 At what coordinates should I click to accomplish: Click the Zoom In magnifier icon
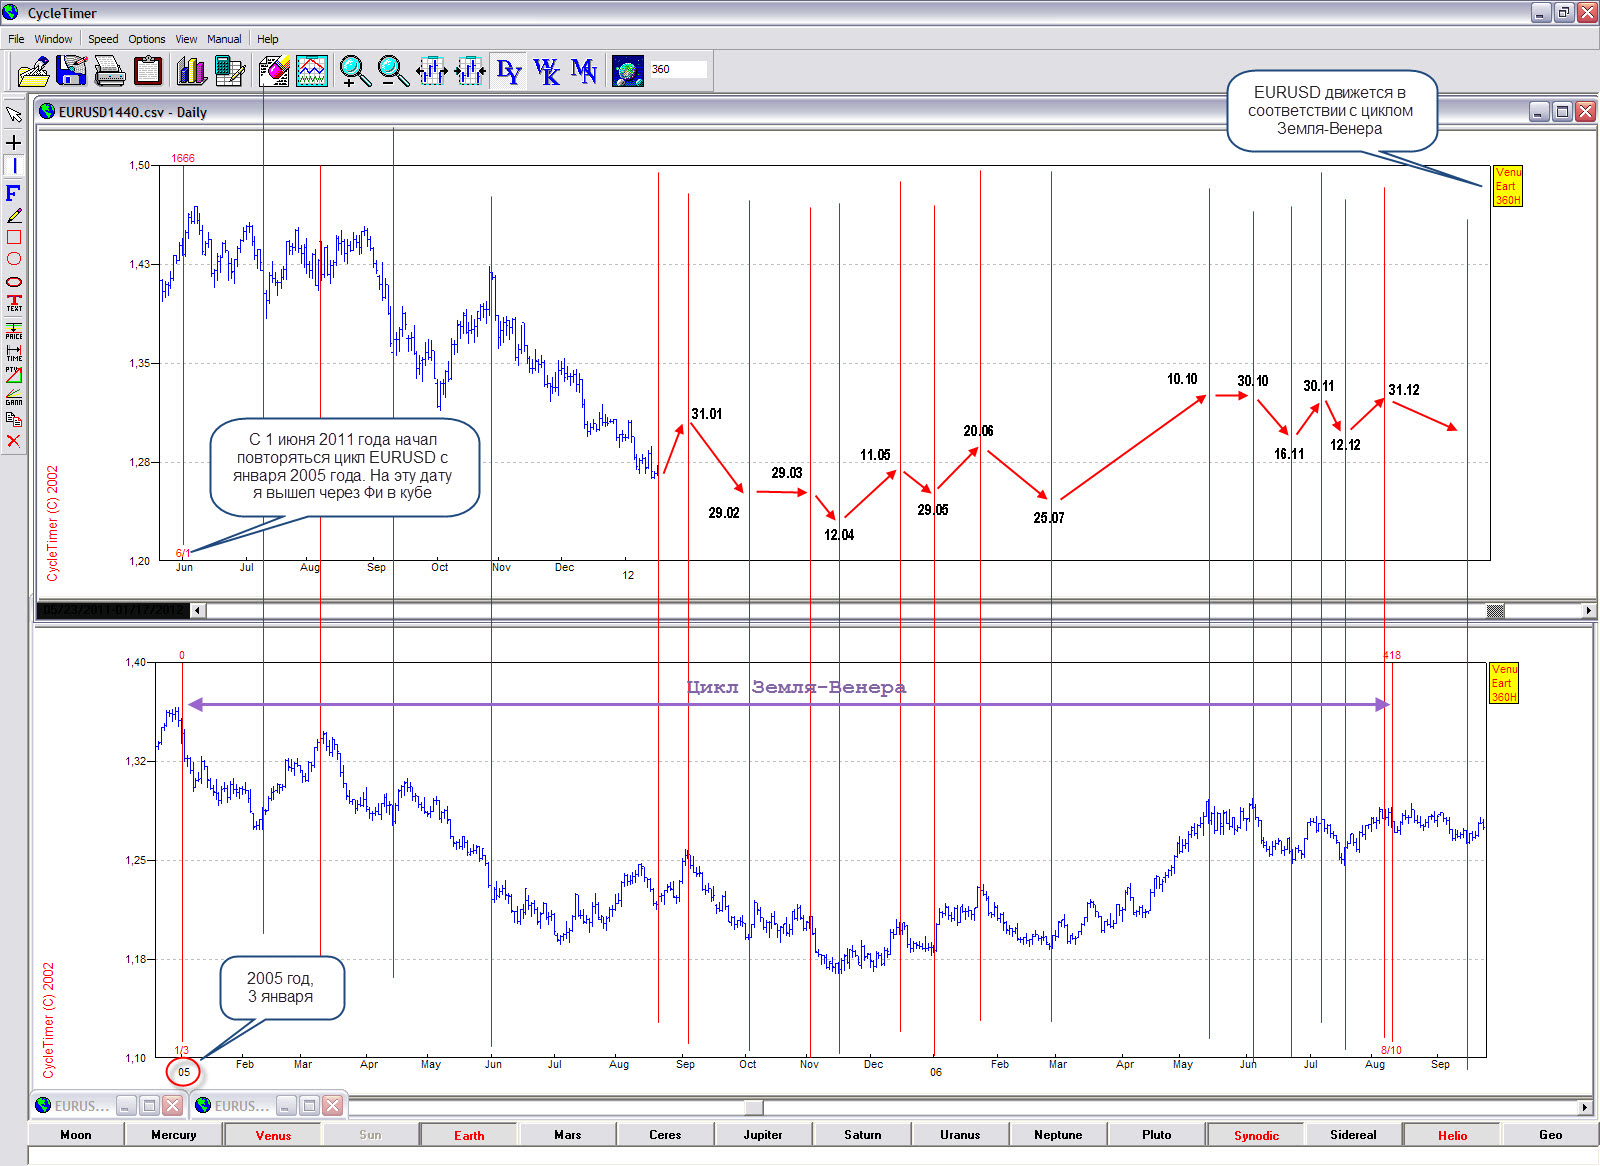point(354,71)
